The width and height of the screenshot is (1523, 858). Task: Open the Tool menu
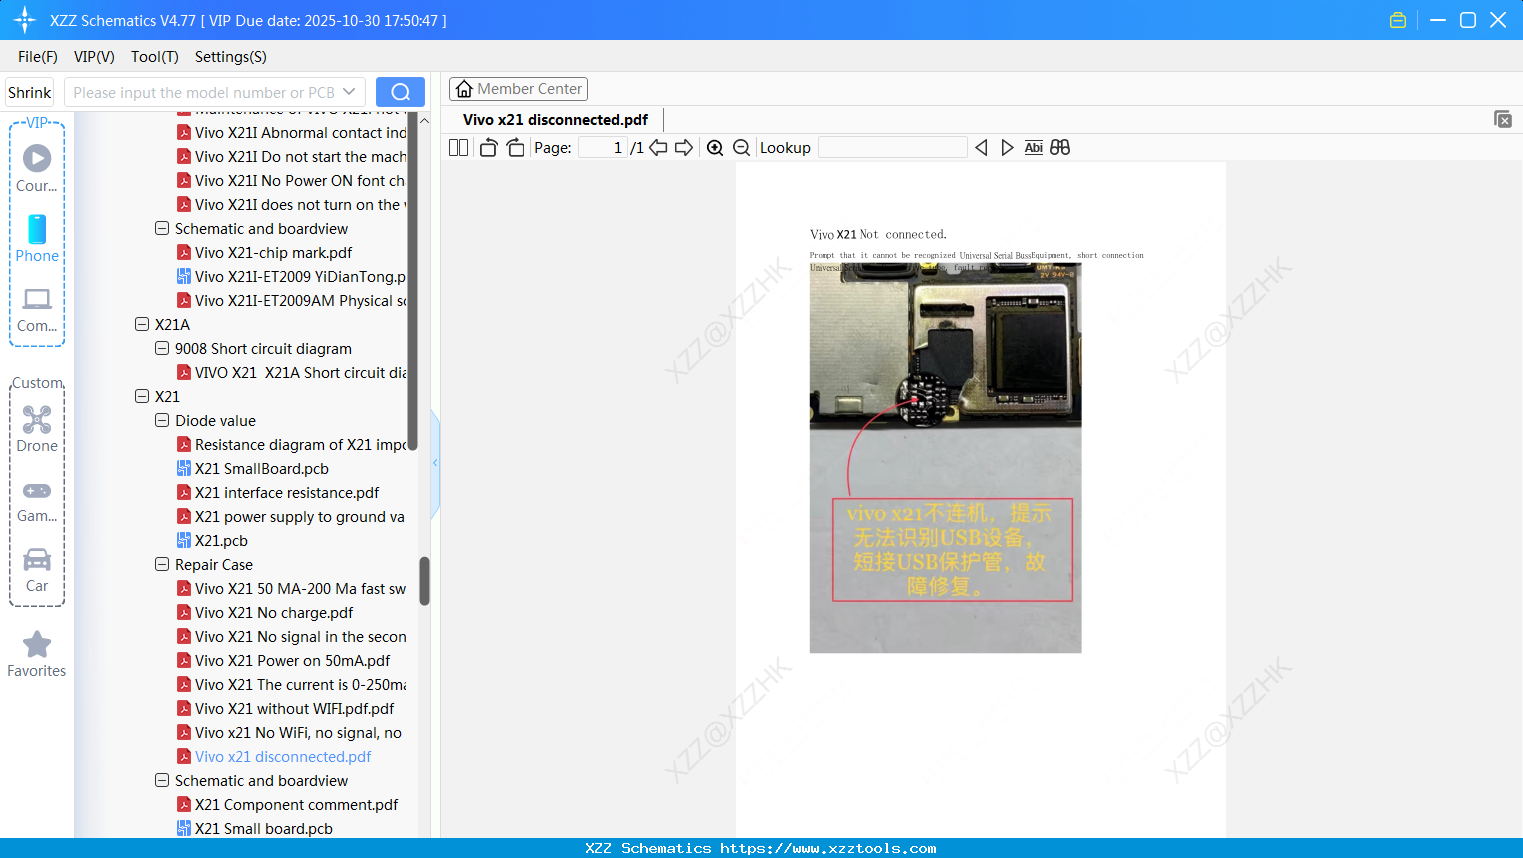(x=154, y=57)
